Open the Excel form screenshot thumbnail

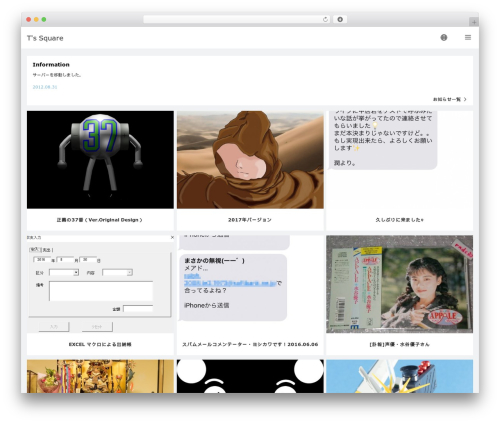click(x=100, y=284)
